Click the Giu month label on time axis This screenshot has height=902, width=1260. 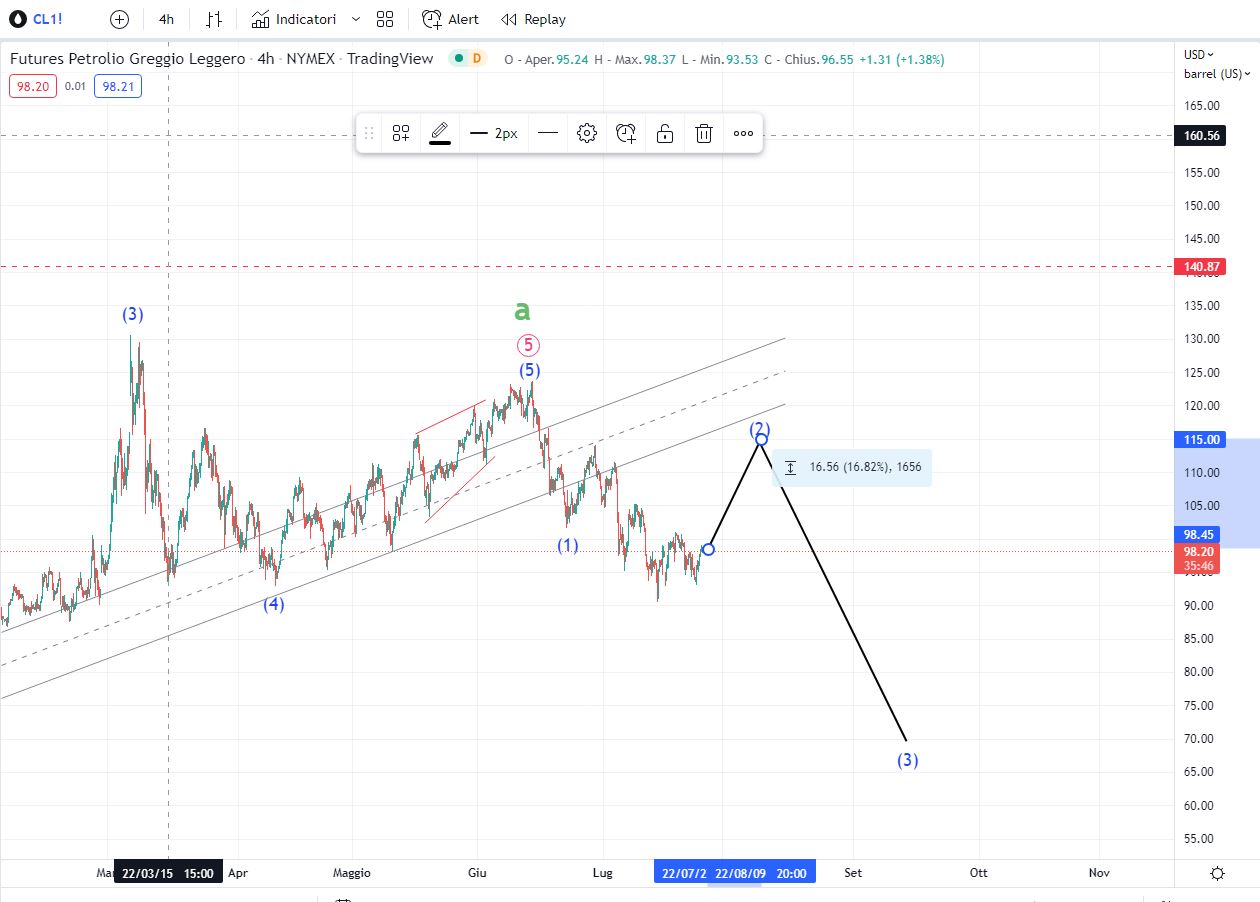[477, 873]
